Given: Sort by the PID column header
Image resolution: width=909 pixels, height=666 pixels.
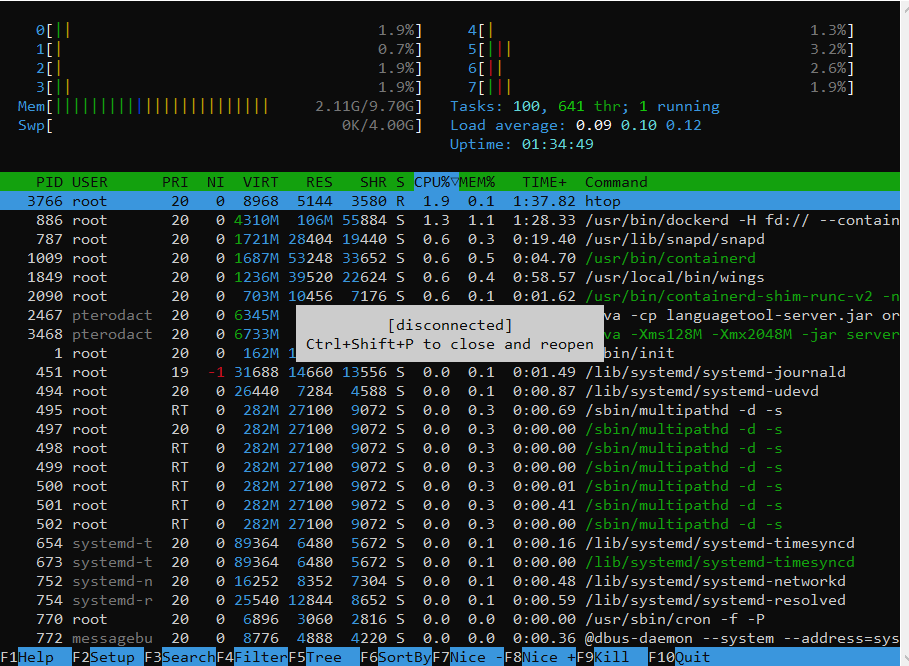Looking at the screenshot, I should (x=49, y=182).
